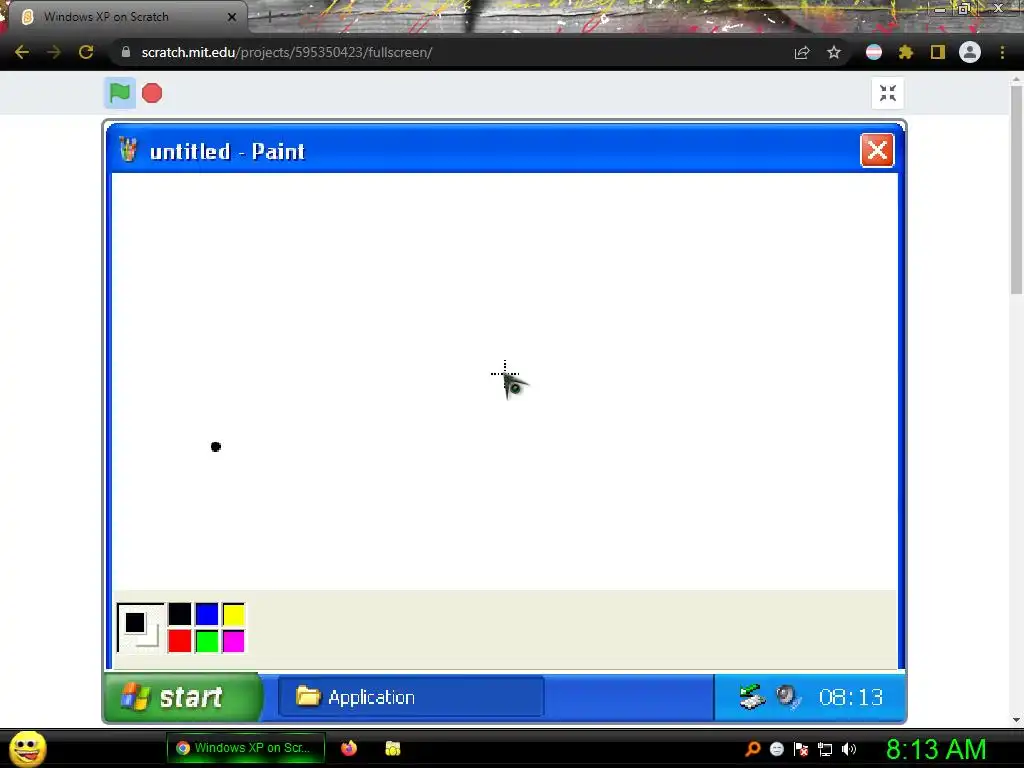Click the Paint brush cup icon in title bar
The height and width of the screenshot is (768, 1024).
129,150
